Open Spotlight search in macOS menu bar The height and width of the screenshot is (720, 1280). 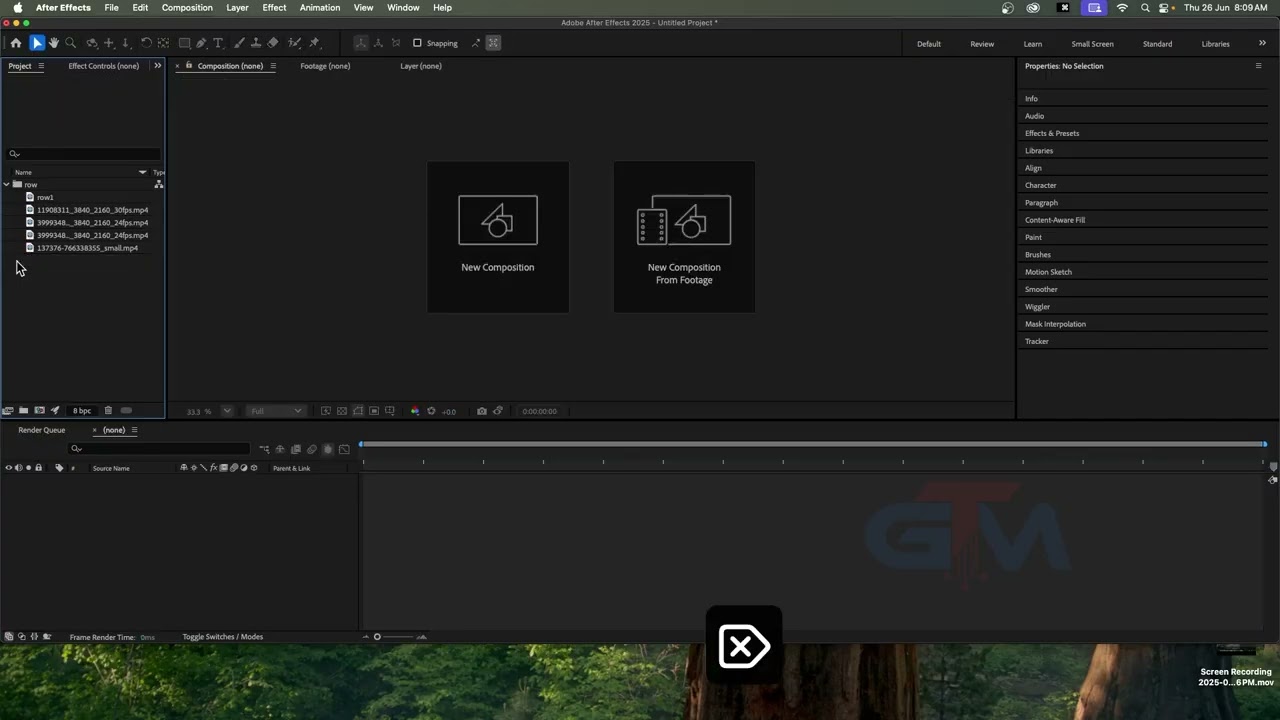1145,7
